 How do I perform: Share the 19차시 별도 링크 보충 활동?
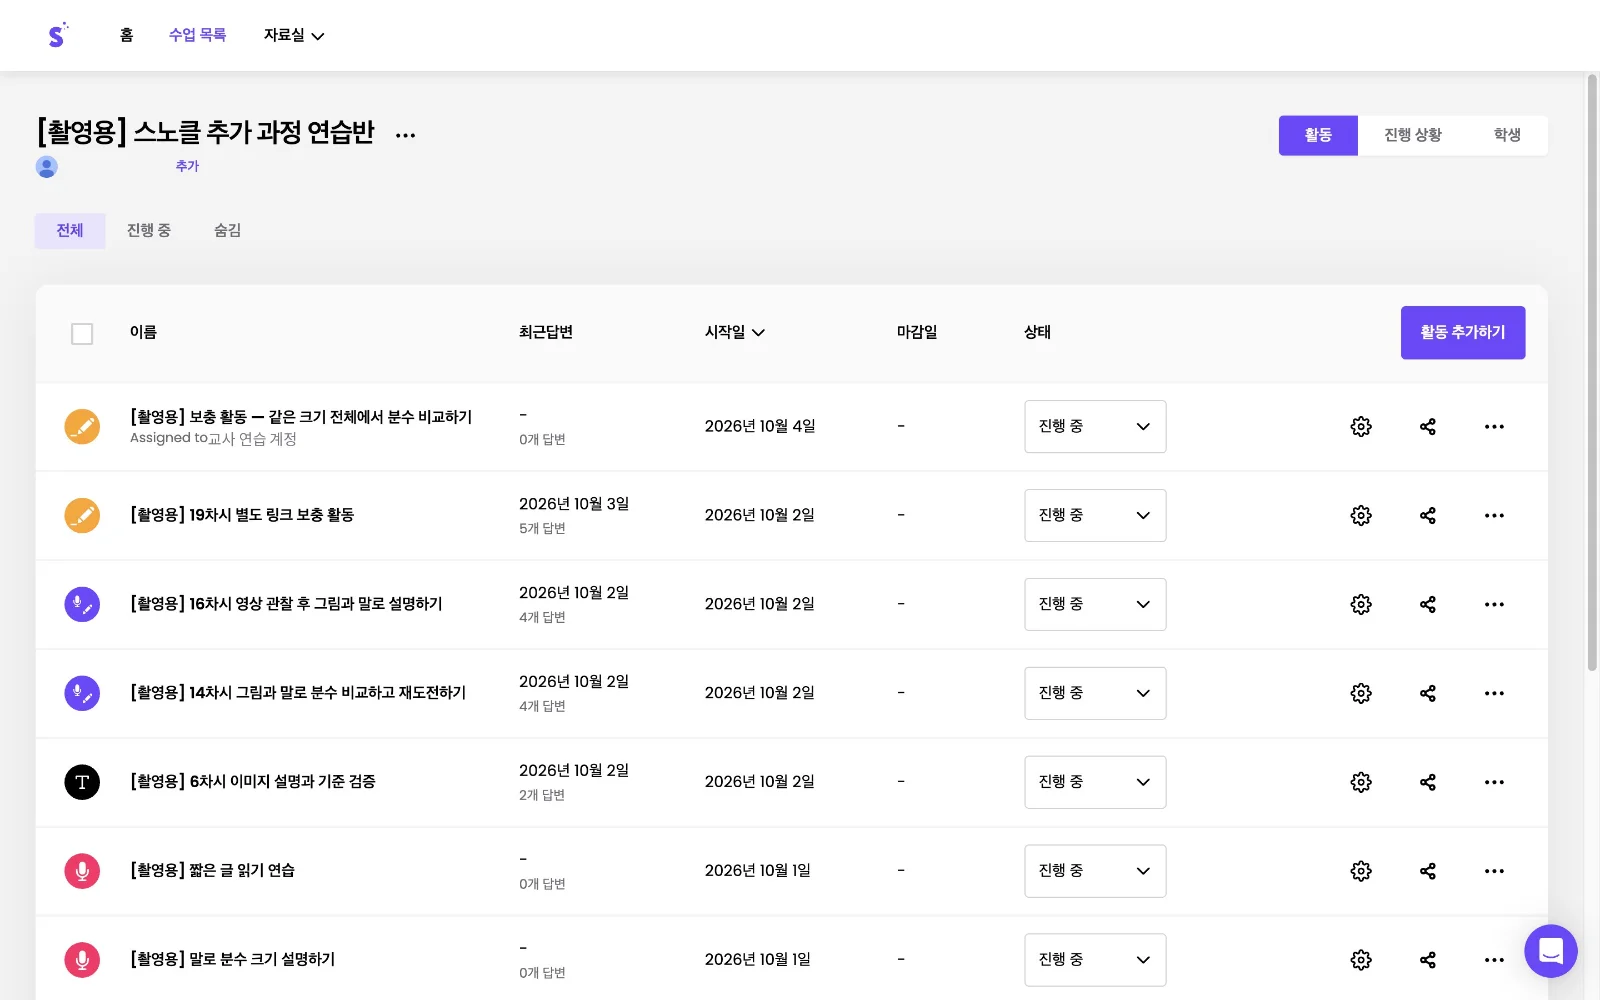click(x=1428, y=516)
